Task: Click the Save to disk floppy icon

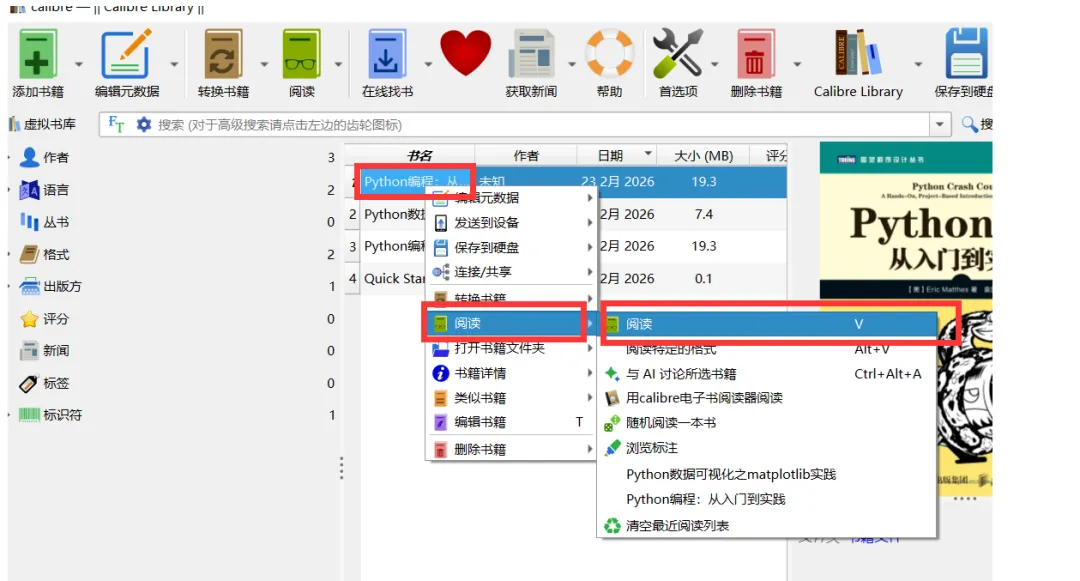Action: pos(966,54)
